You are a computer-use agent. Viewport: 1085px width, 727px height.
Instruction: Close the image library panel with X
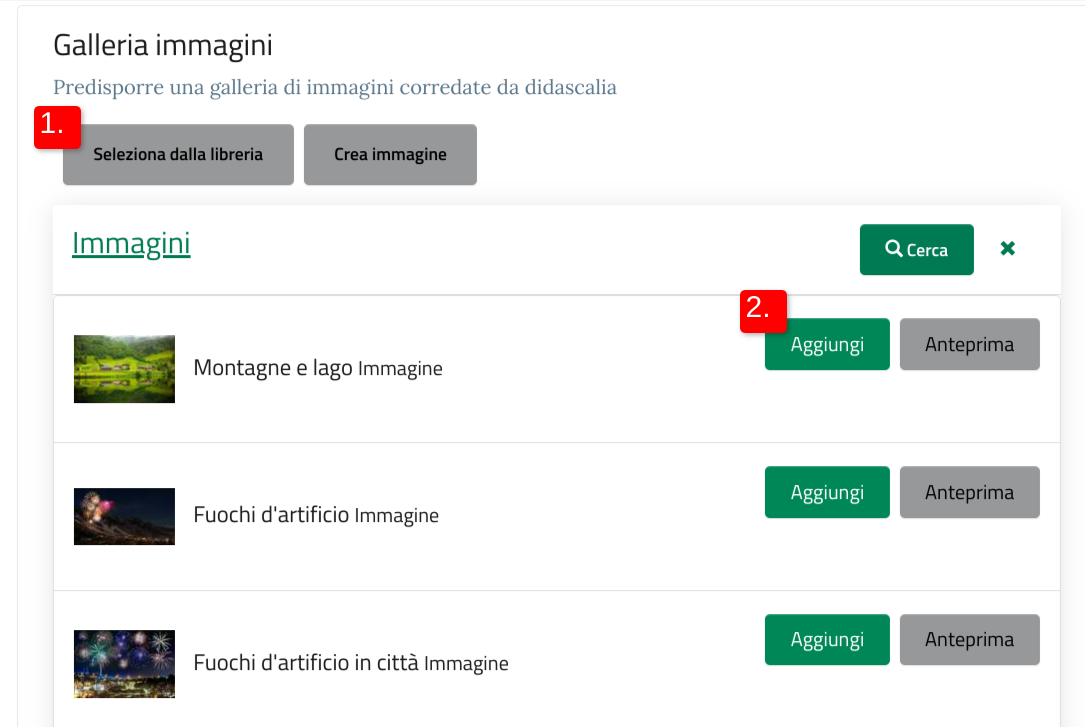pos(1008,248)
